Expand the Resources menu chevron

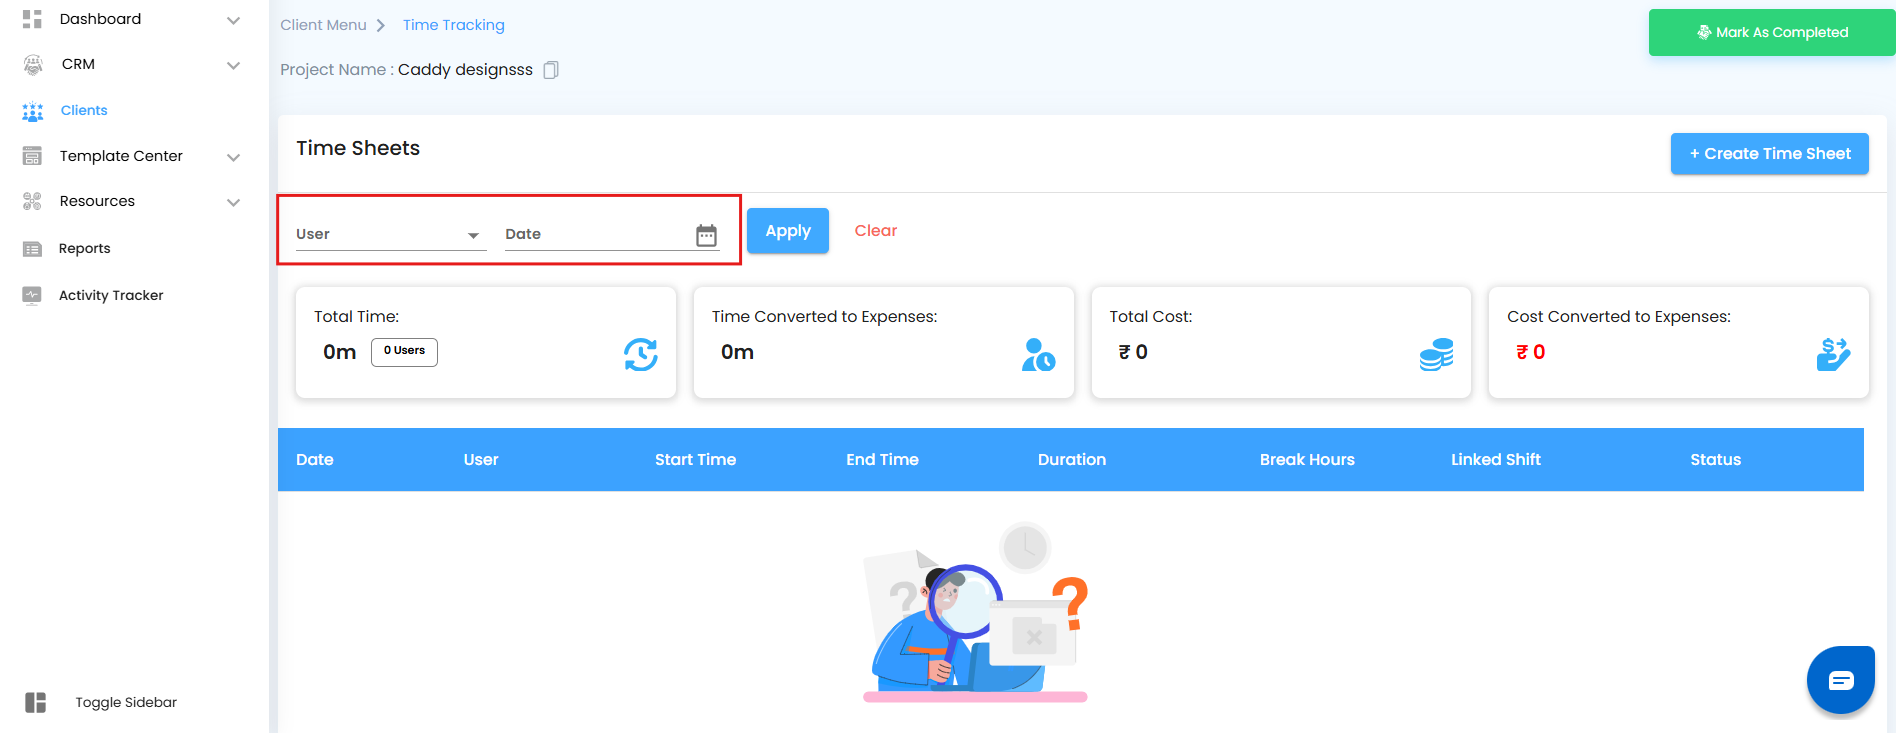(x=233, y=202)
